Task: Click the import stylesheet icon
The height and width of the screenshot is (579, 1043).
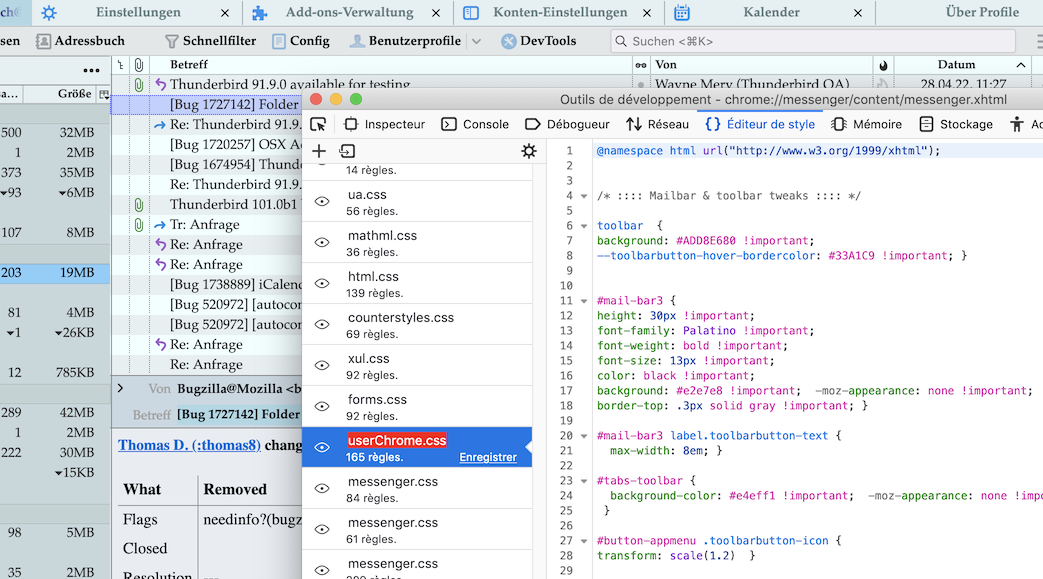Action: tap(347, 151)
